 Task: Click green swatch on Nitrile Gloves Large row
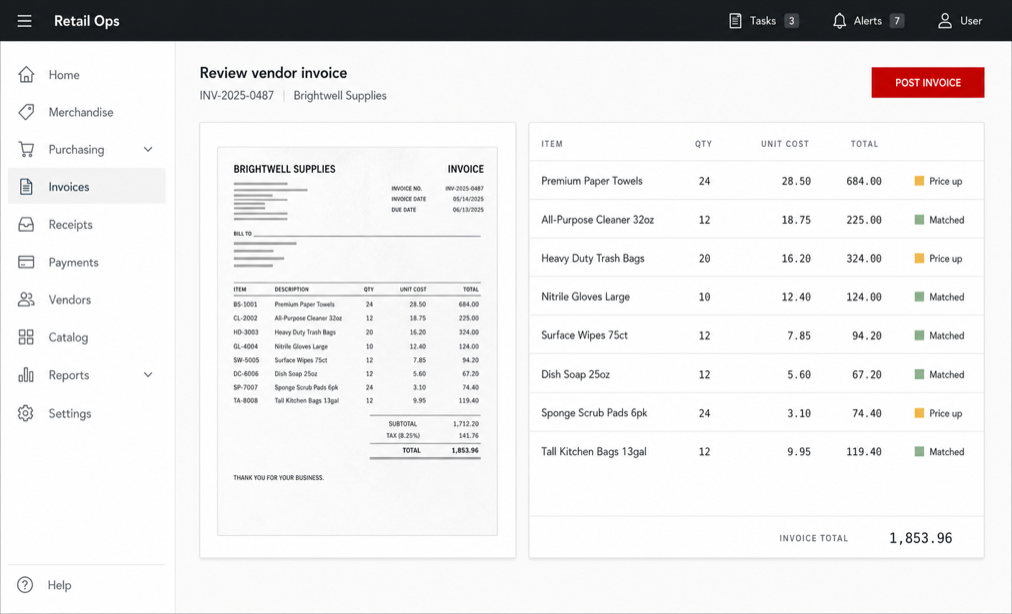pyautogui.click(x=919, y=297)
